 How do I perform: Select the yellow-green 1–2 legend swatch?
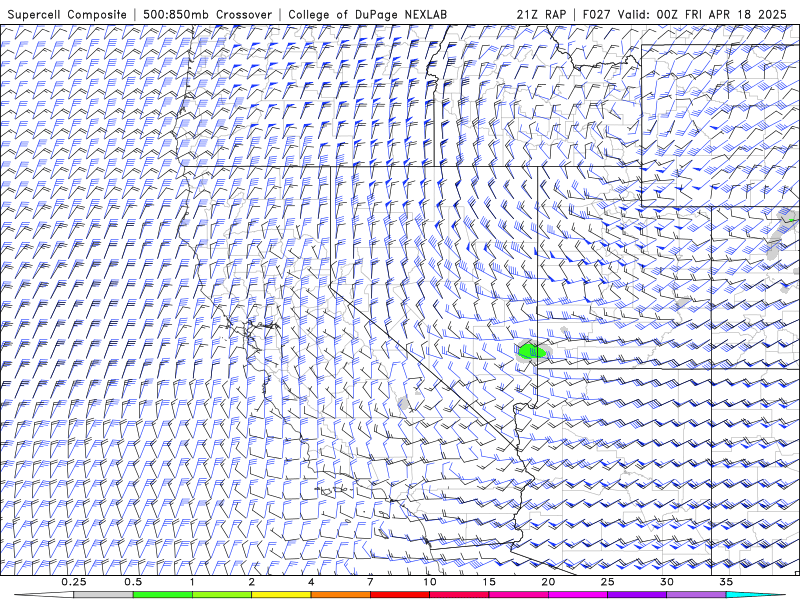pyautogui.click(x=222, y=595)
